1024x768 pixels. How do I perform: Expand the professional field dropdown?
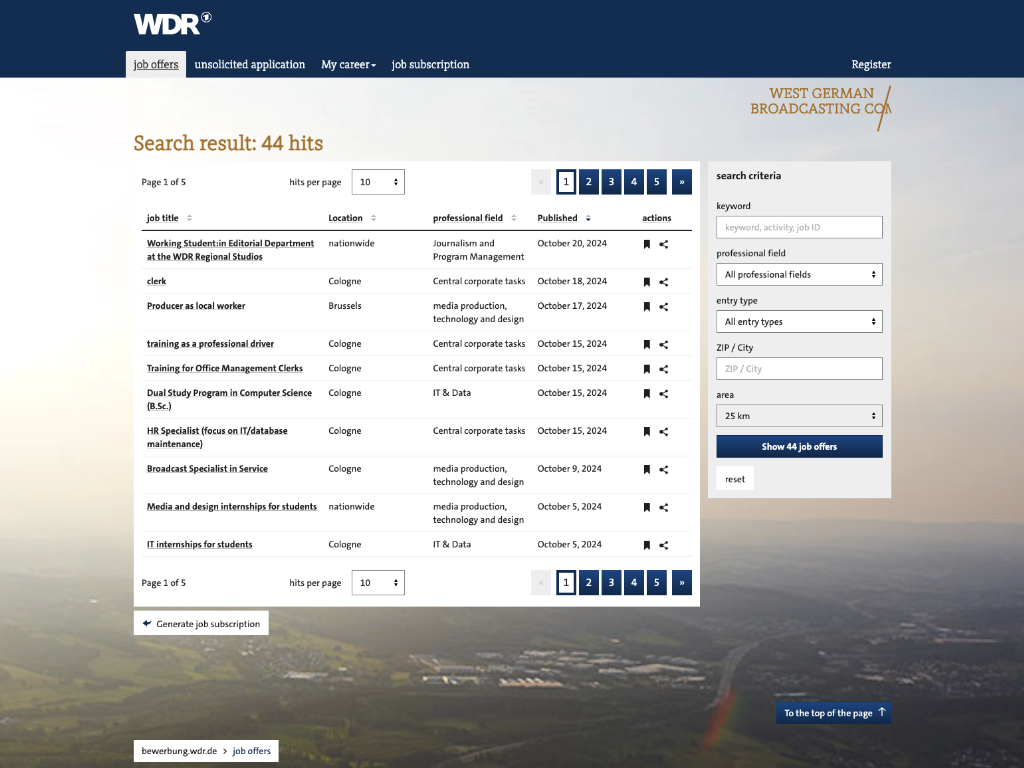pos(799,274)
